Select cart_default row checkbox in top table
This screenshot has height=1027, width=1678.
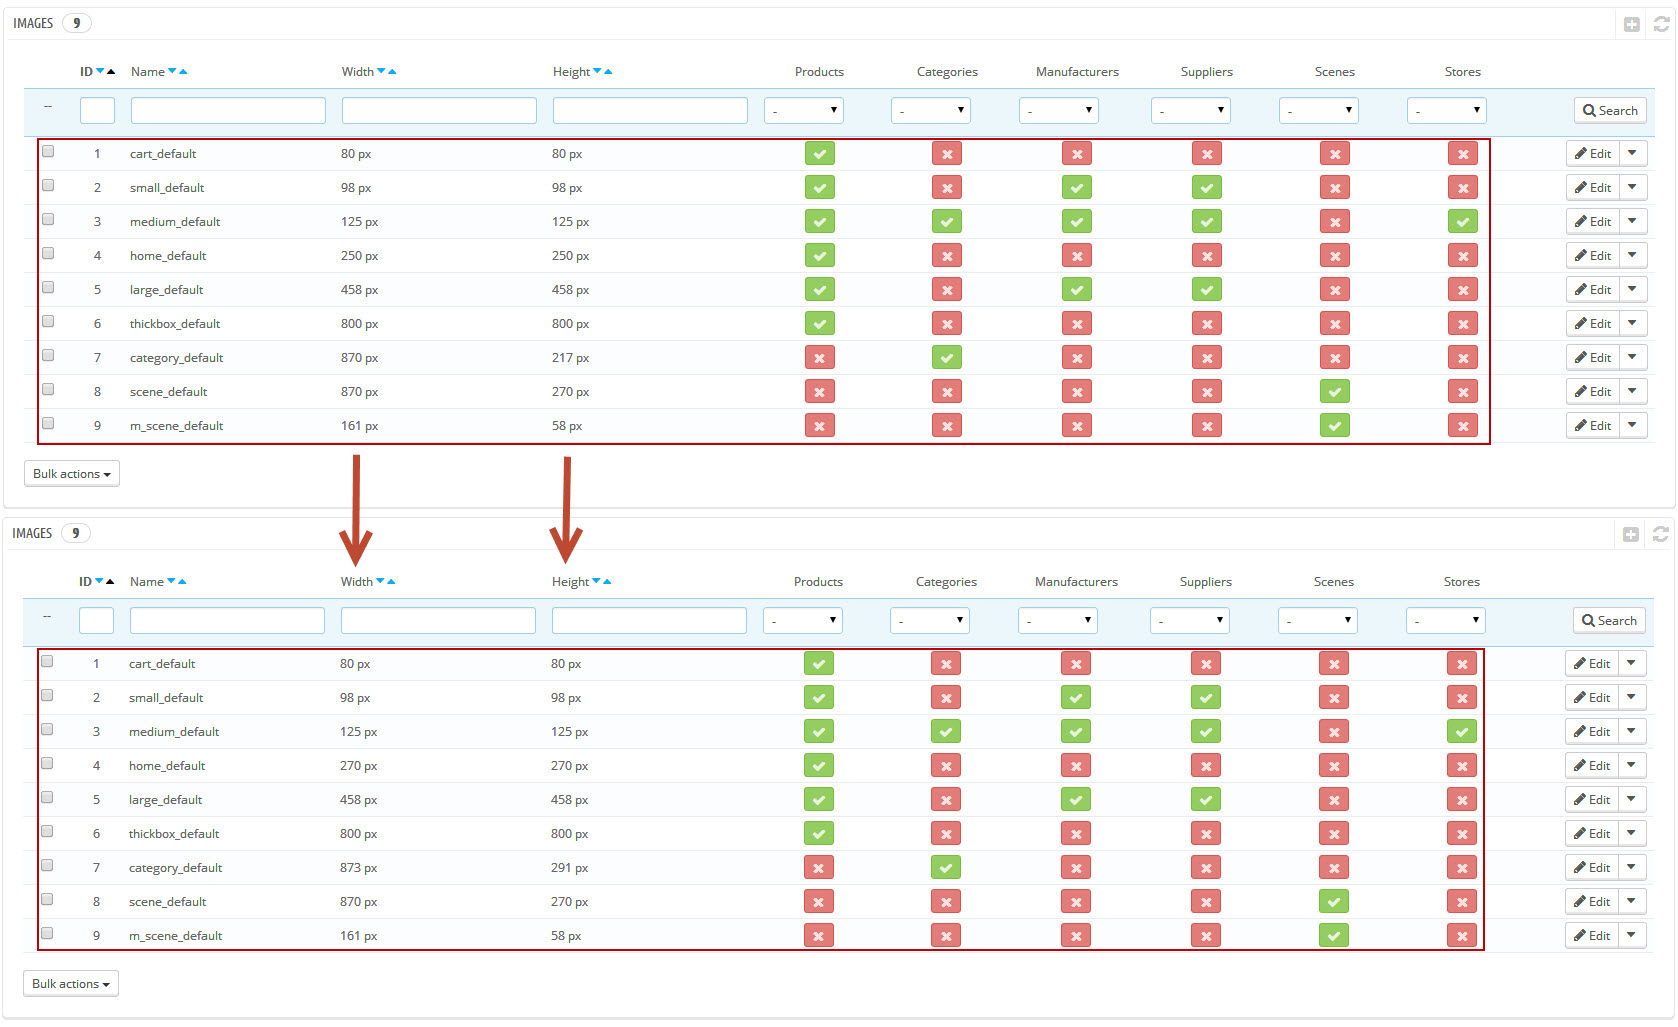[48, 152]
